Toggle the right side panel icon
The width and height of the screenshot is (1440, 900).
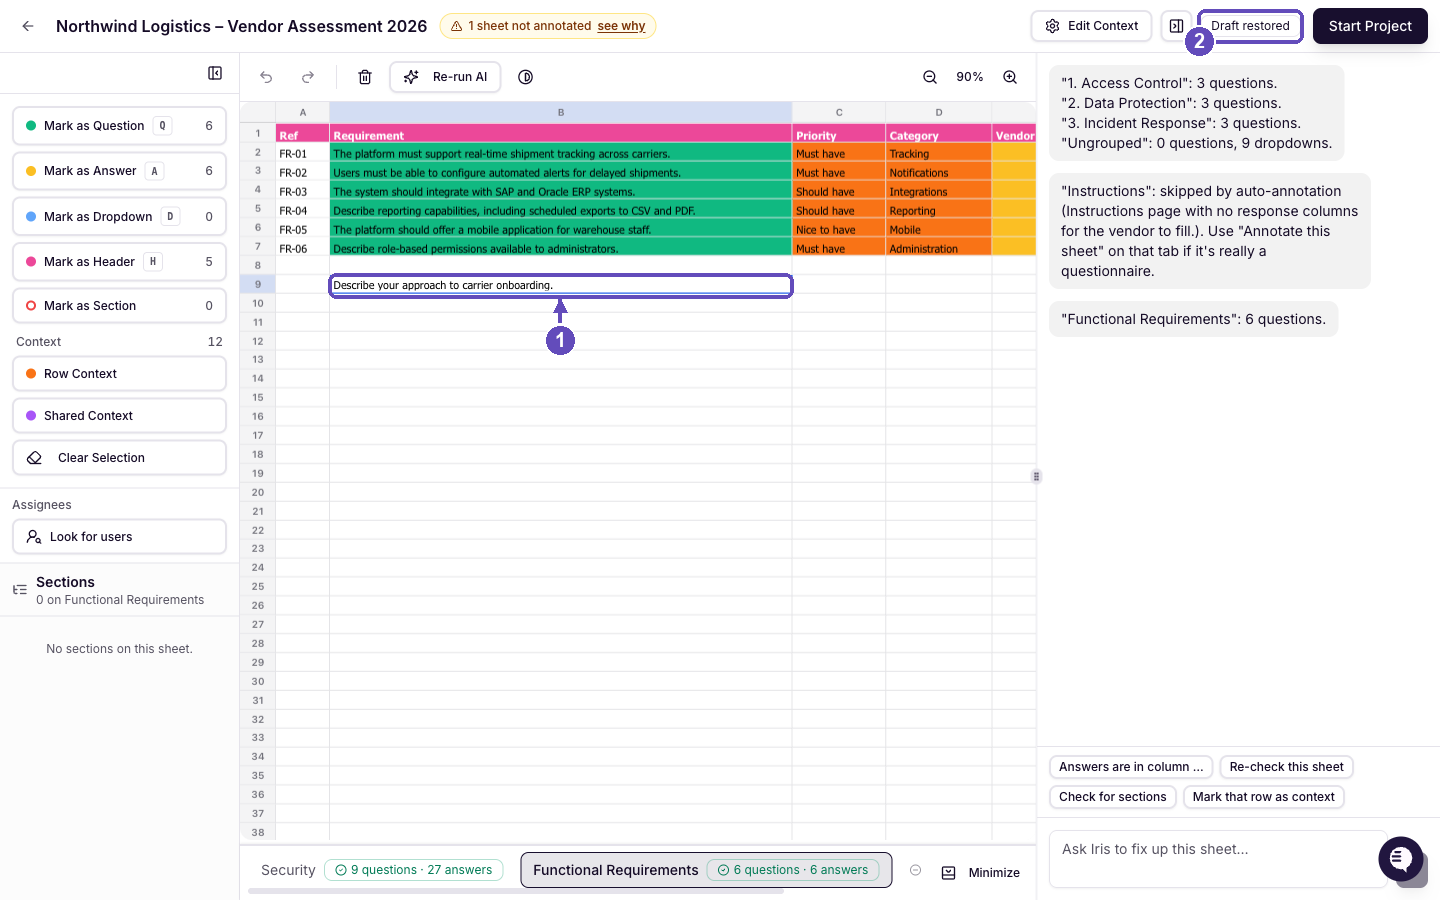[1176, 26]
